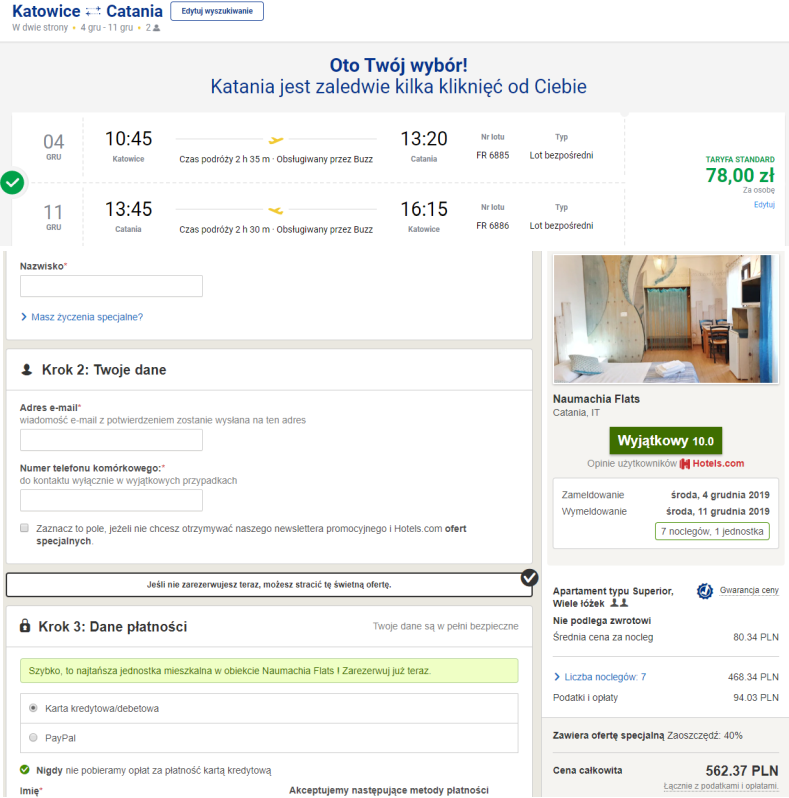This screenshot has width=789, height=798.
Task: Click the Edytuj link under fare price
Action: (x=764, y=204)
